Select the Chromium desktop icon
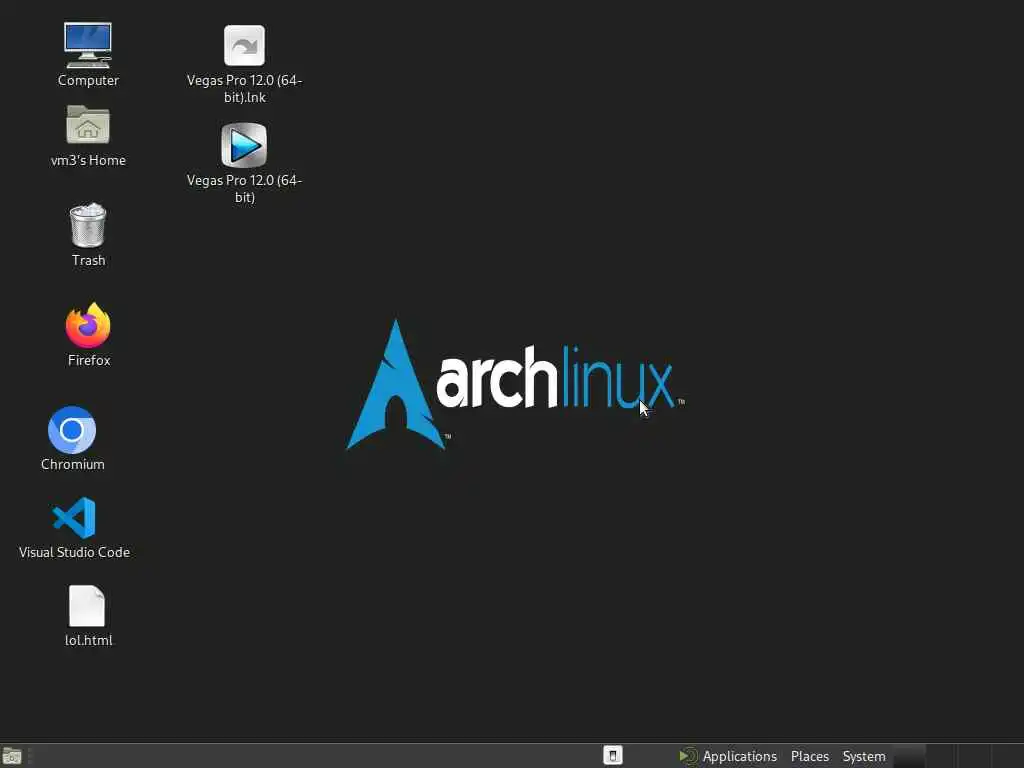This screenshot has height=768, width=1024. coord(72,430)
